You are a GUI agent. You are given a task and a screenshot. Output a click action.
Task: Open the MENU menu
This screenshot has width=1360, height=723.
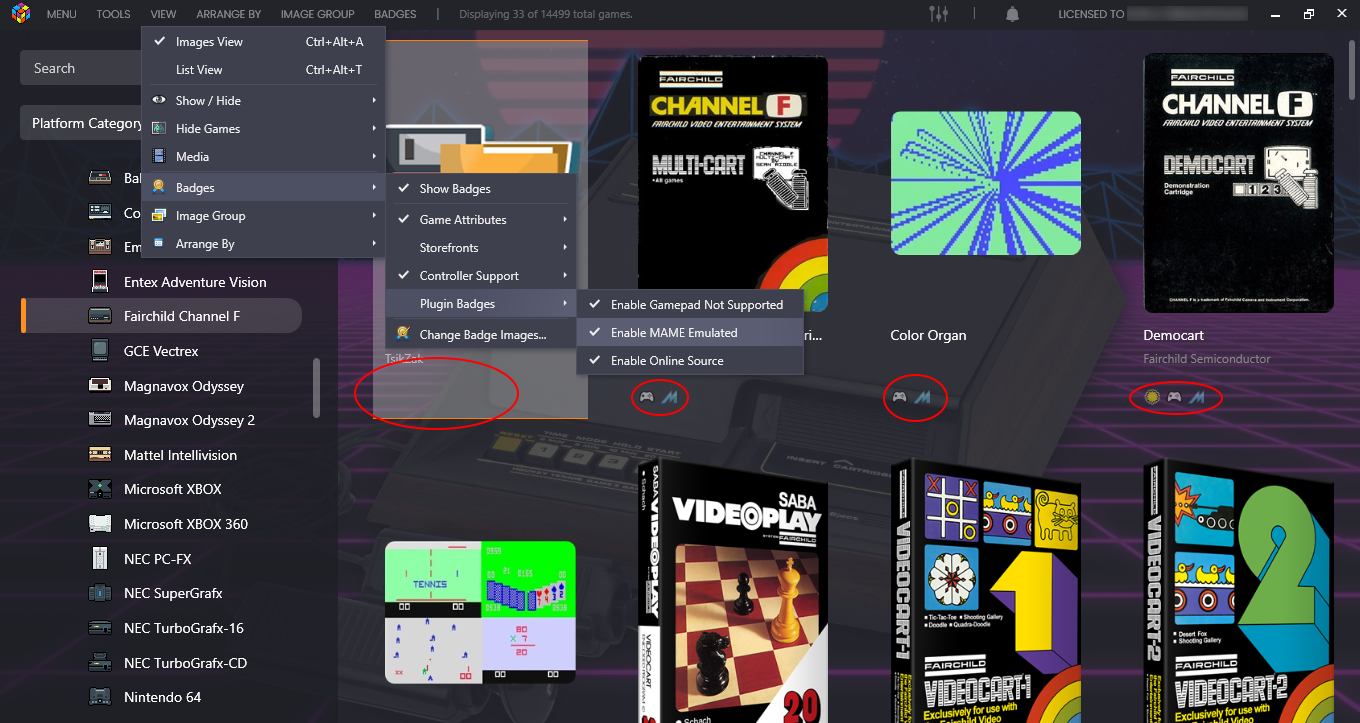tap(61, 14)
